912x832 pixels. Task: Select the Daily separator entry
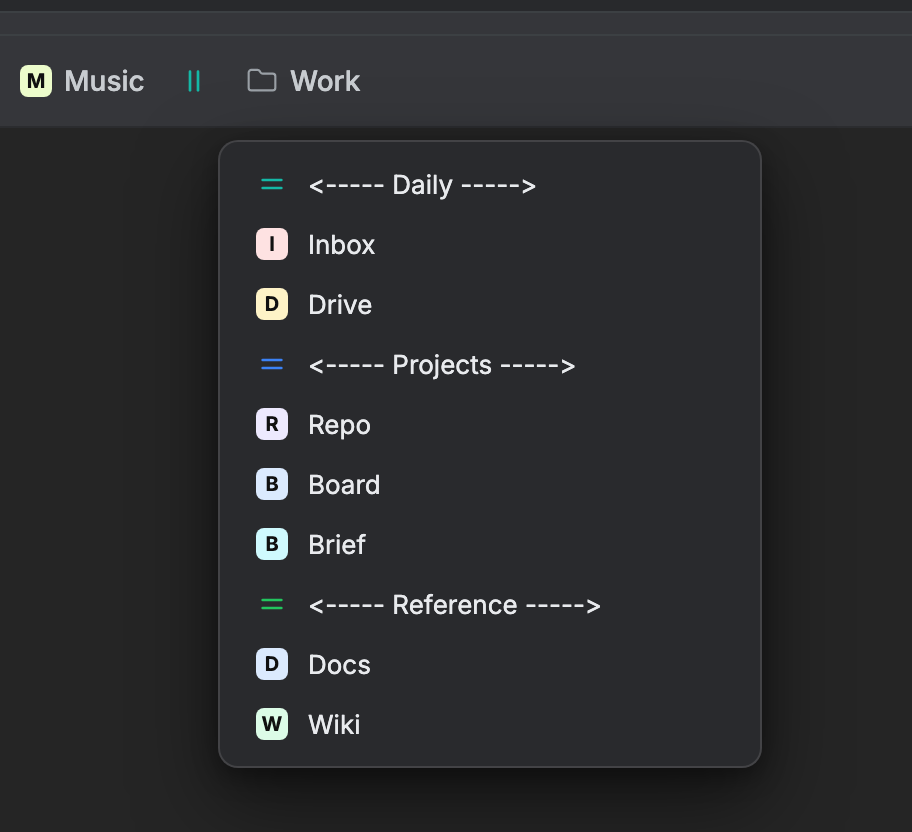point(422,186)
